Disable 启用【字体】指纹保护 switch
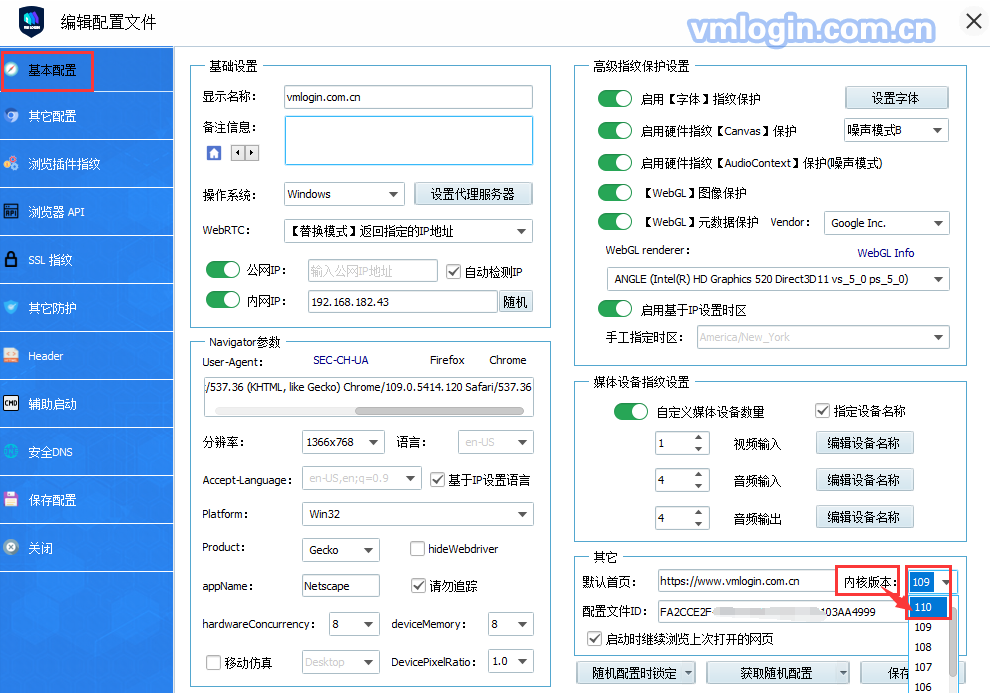Screen dimensions: 990x693 point(615,98)
